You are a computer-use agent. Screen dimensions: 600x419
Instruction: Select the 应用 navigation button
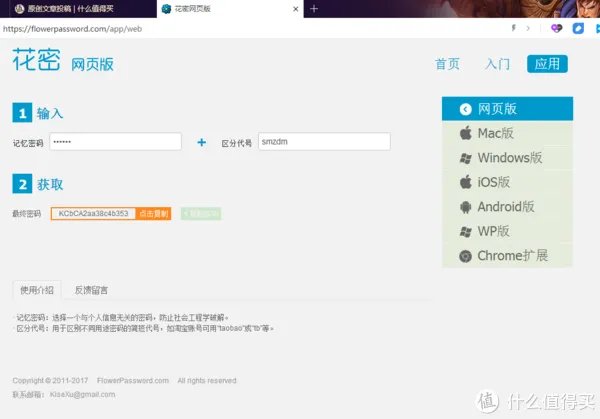(x=547, y=64)
